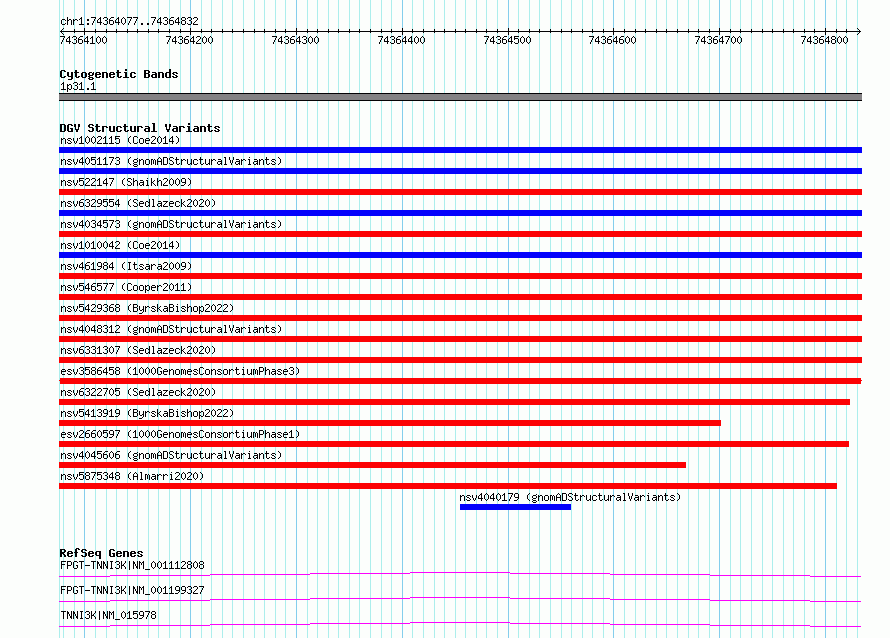Select the red bar below nsv546577
The image size is (890, 638).
click(460, 297)
